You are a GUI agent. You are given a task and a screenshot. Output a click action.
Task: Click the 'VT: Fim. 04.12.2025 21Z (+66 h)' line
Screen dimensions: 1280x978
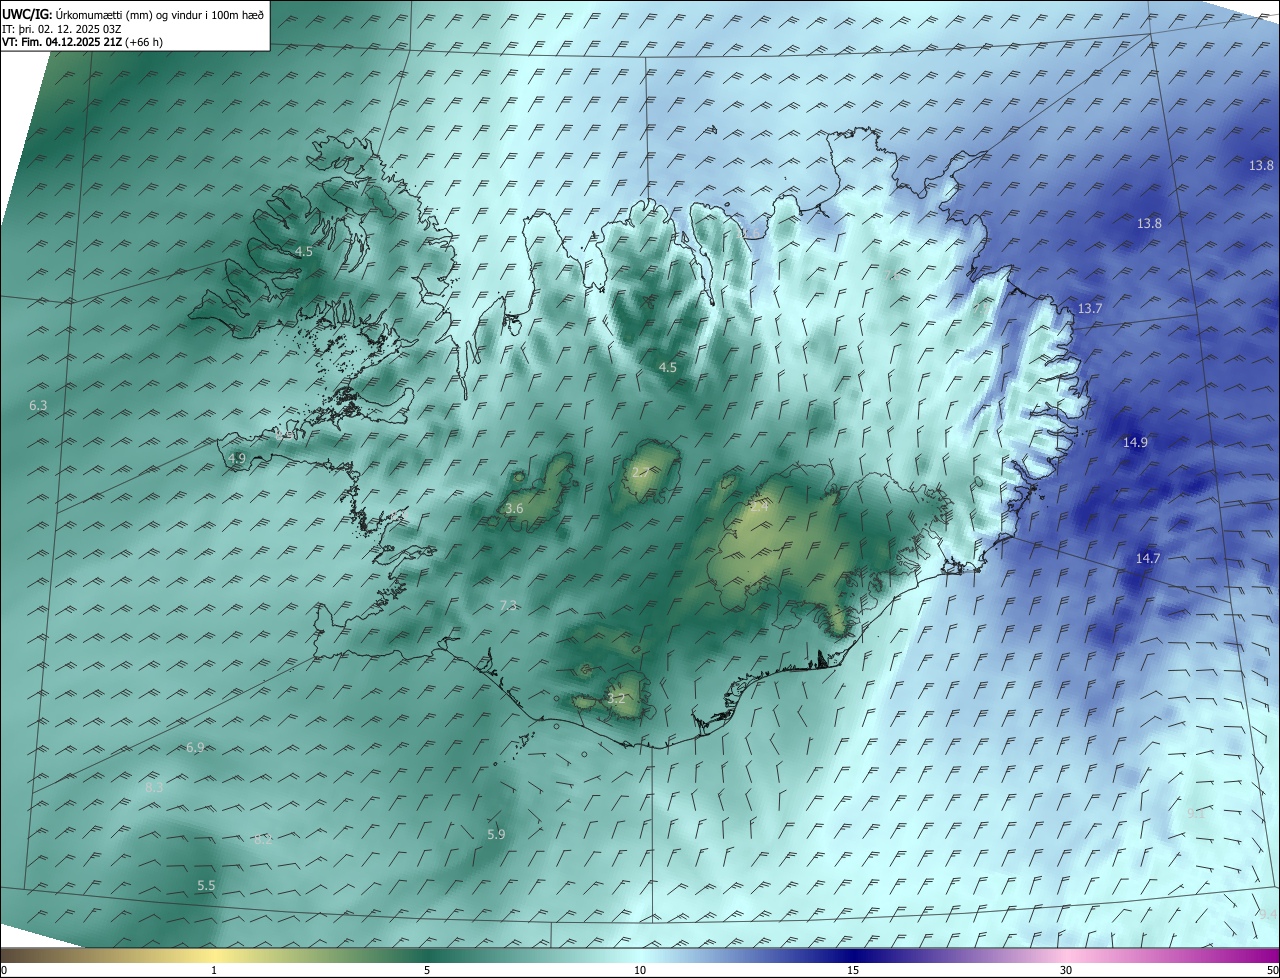click(82, 42)
